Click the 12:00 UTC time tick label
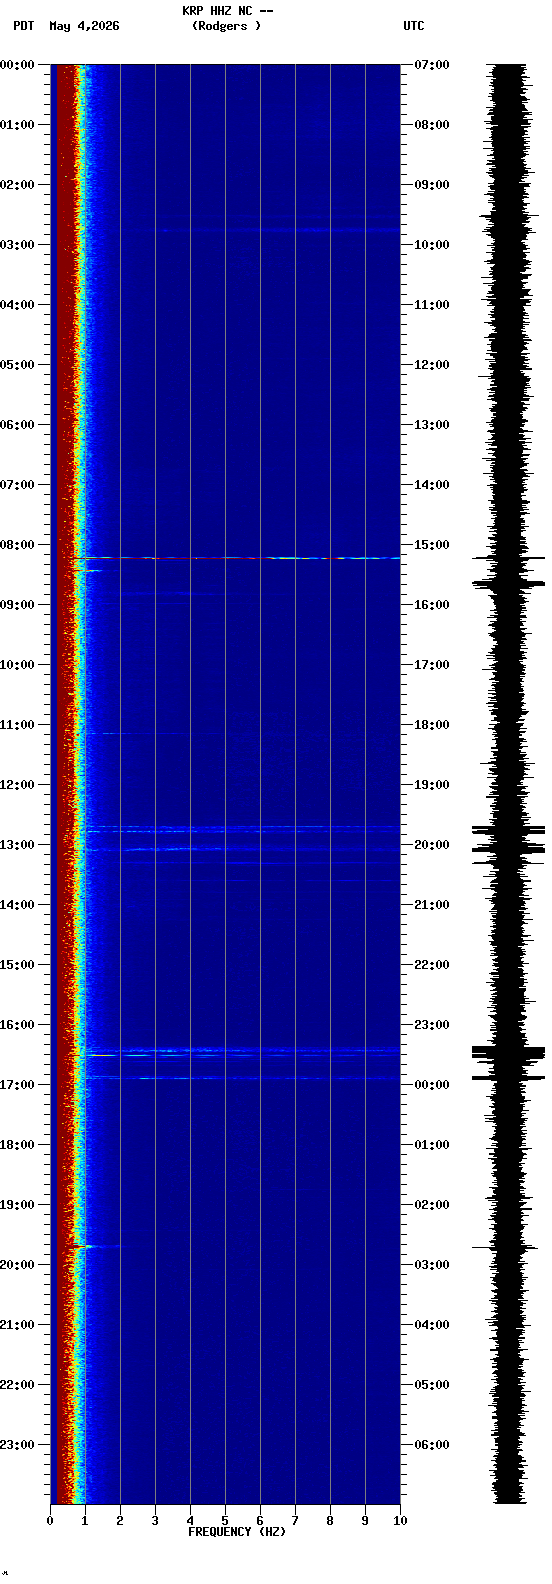The width and height of the screenshot is (552, 1584). 432,365
